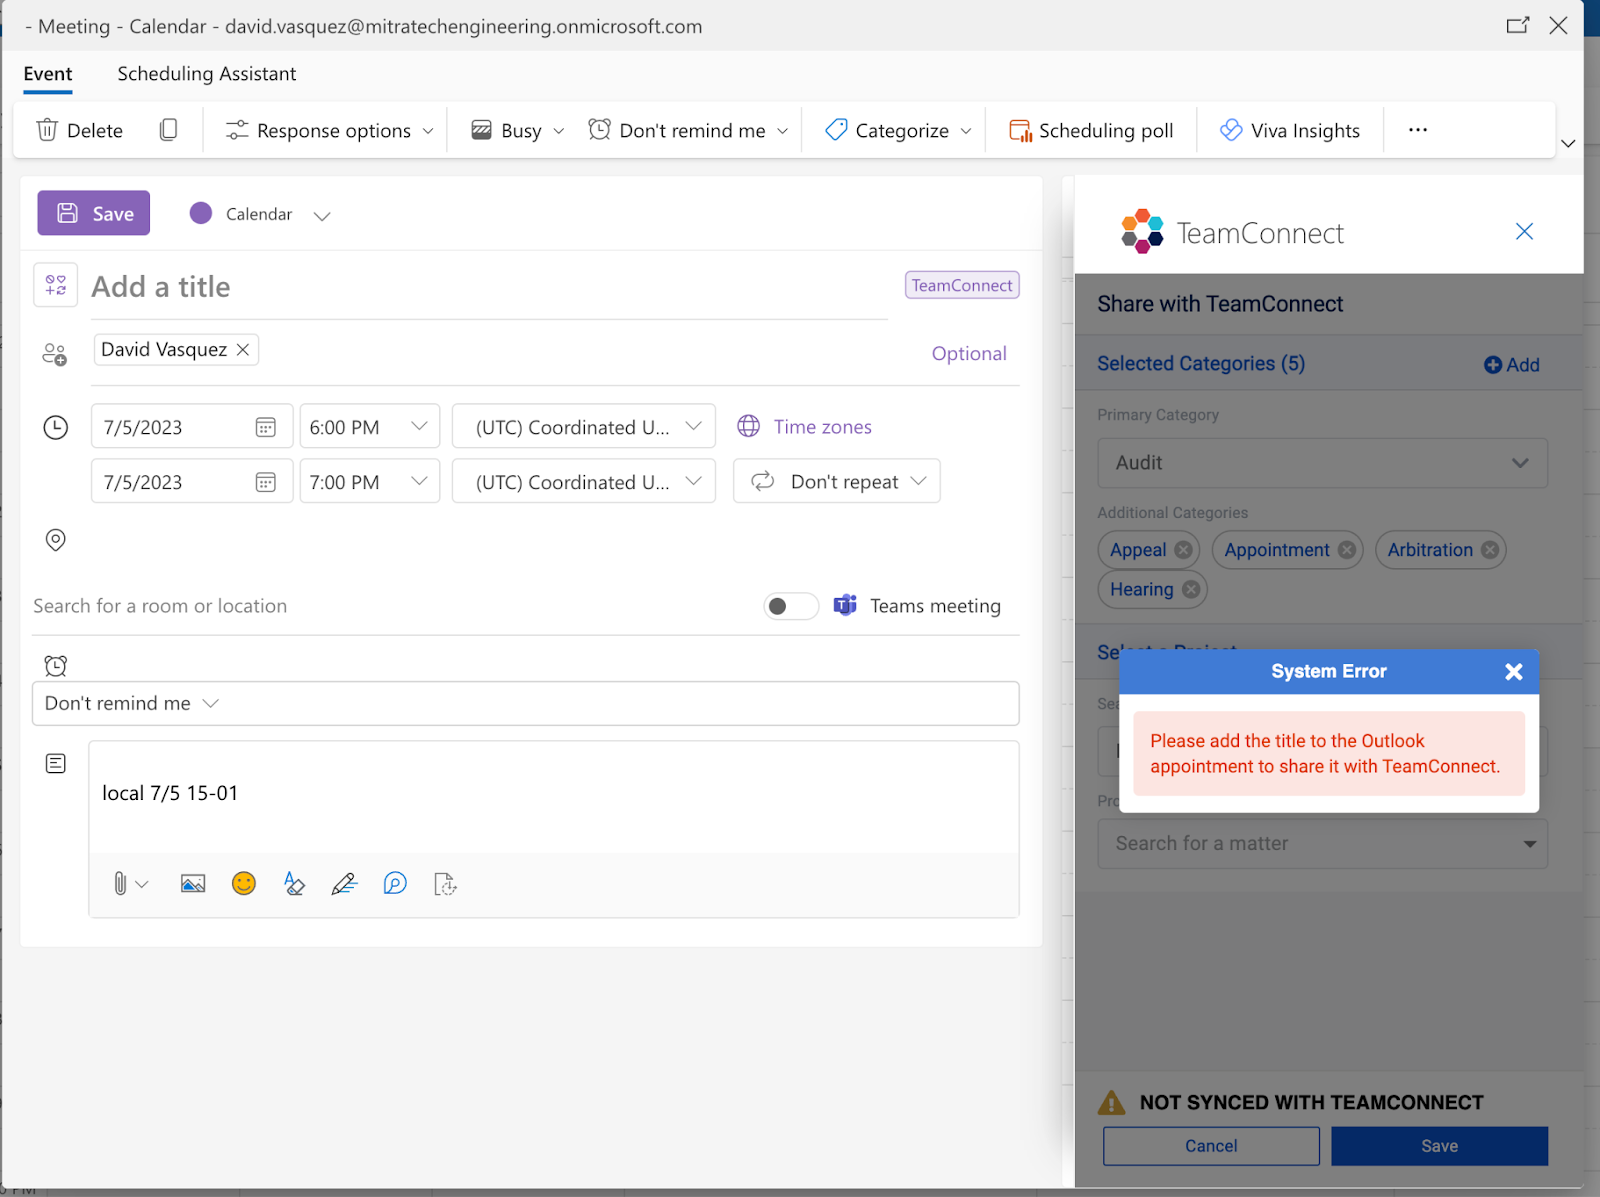Click the pop-out window icon
The width and height of the screenshot is (1600, 1197).
point(1517,26)
